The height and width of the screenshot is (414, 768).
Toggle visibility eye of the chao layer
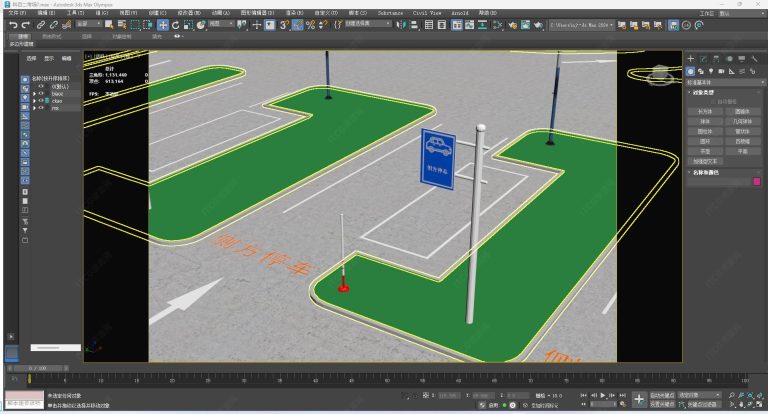[39, 101]
